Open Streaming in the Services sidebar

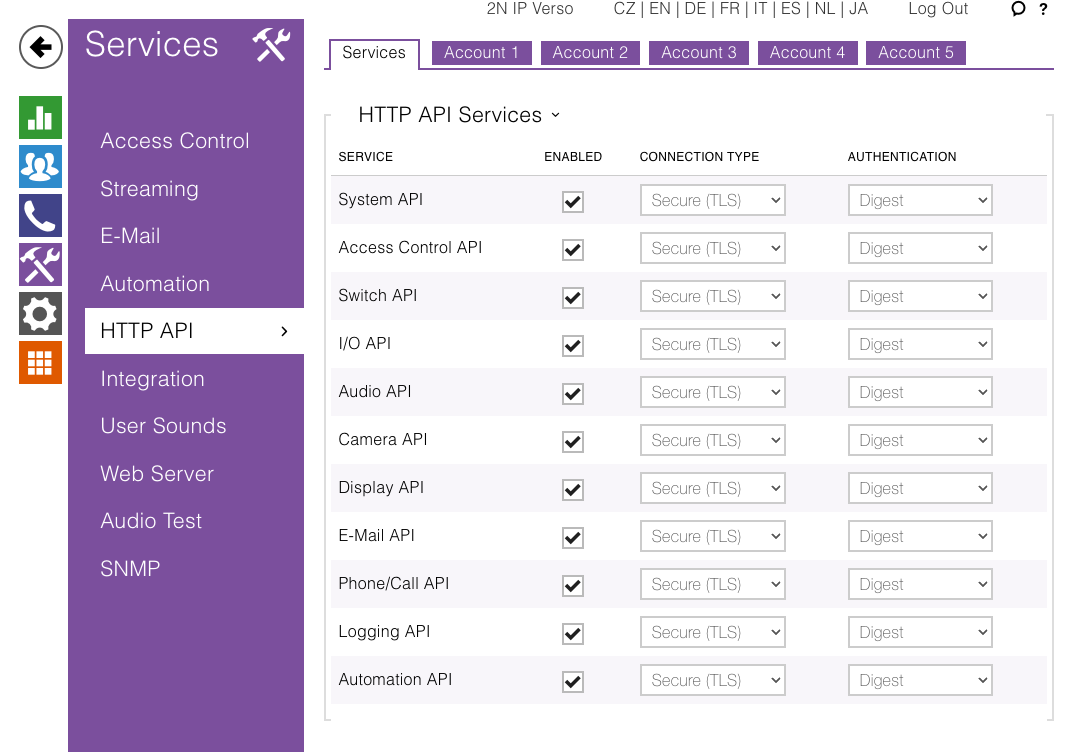click(x=149, y=189)
